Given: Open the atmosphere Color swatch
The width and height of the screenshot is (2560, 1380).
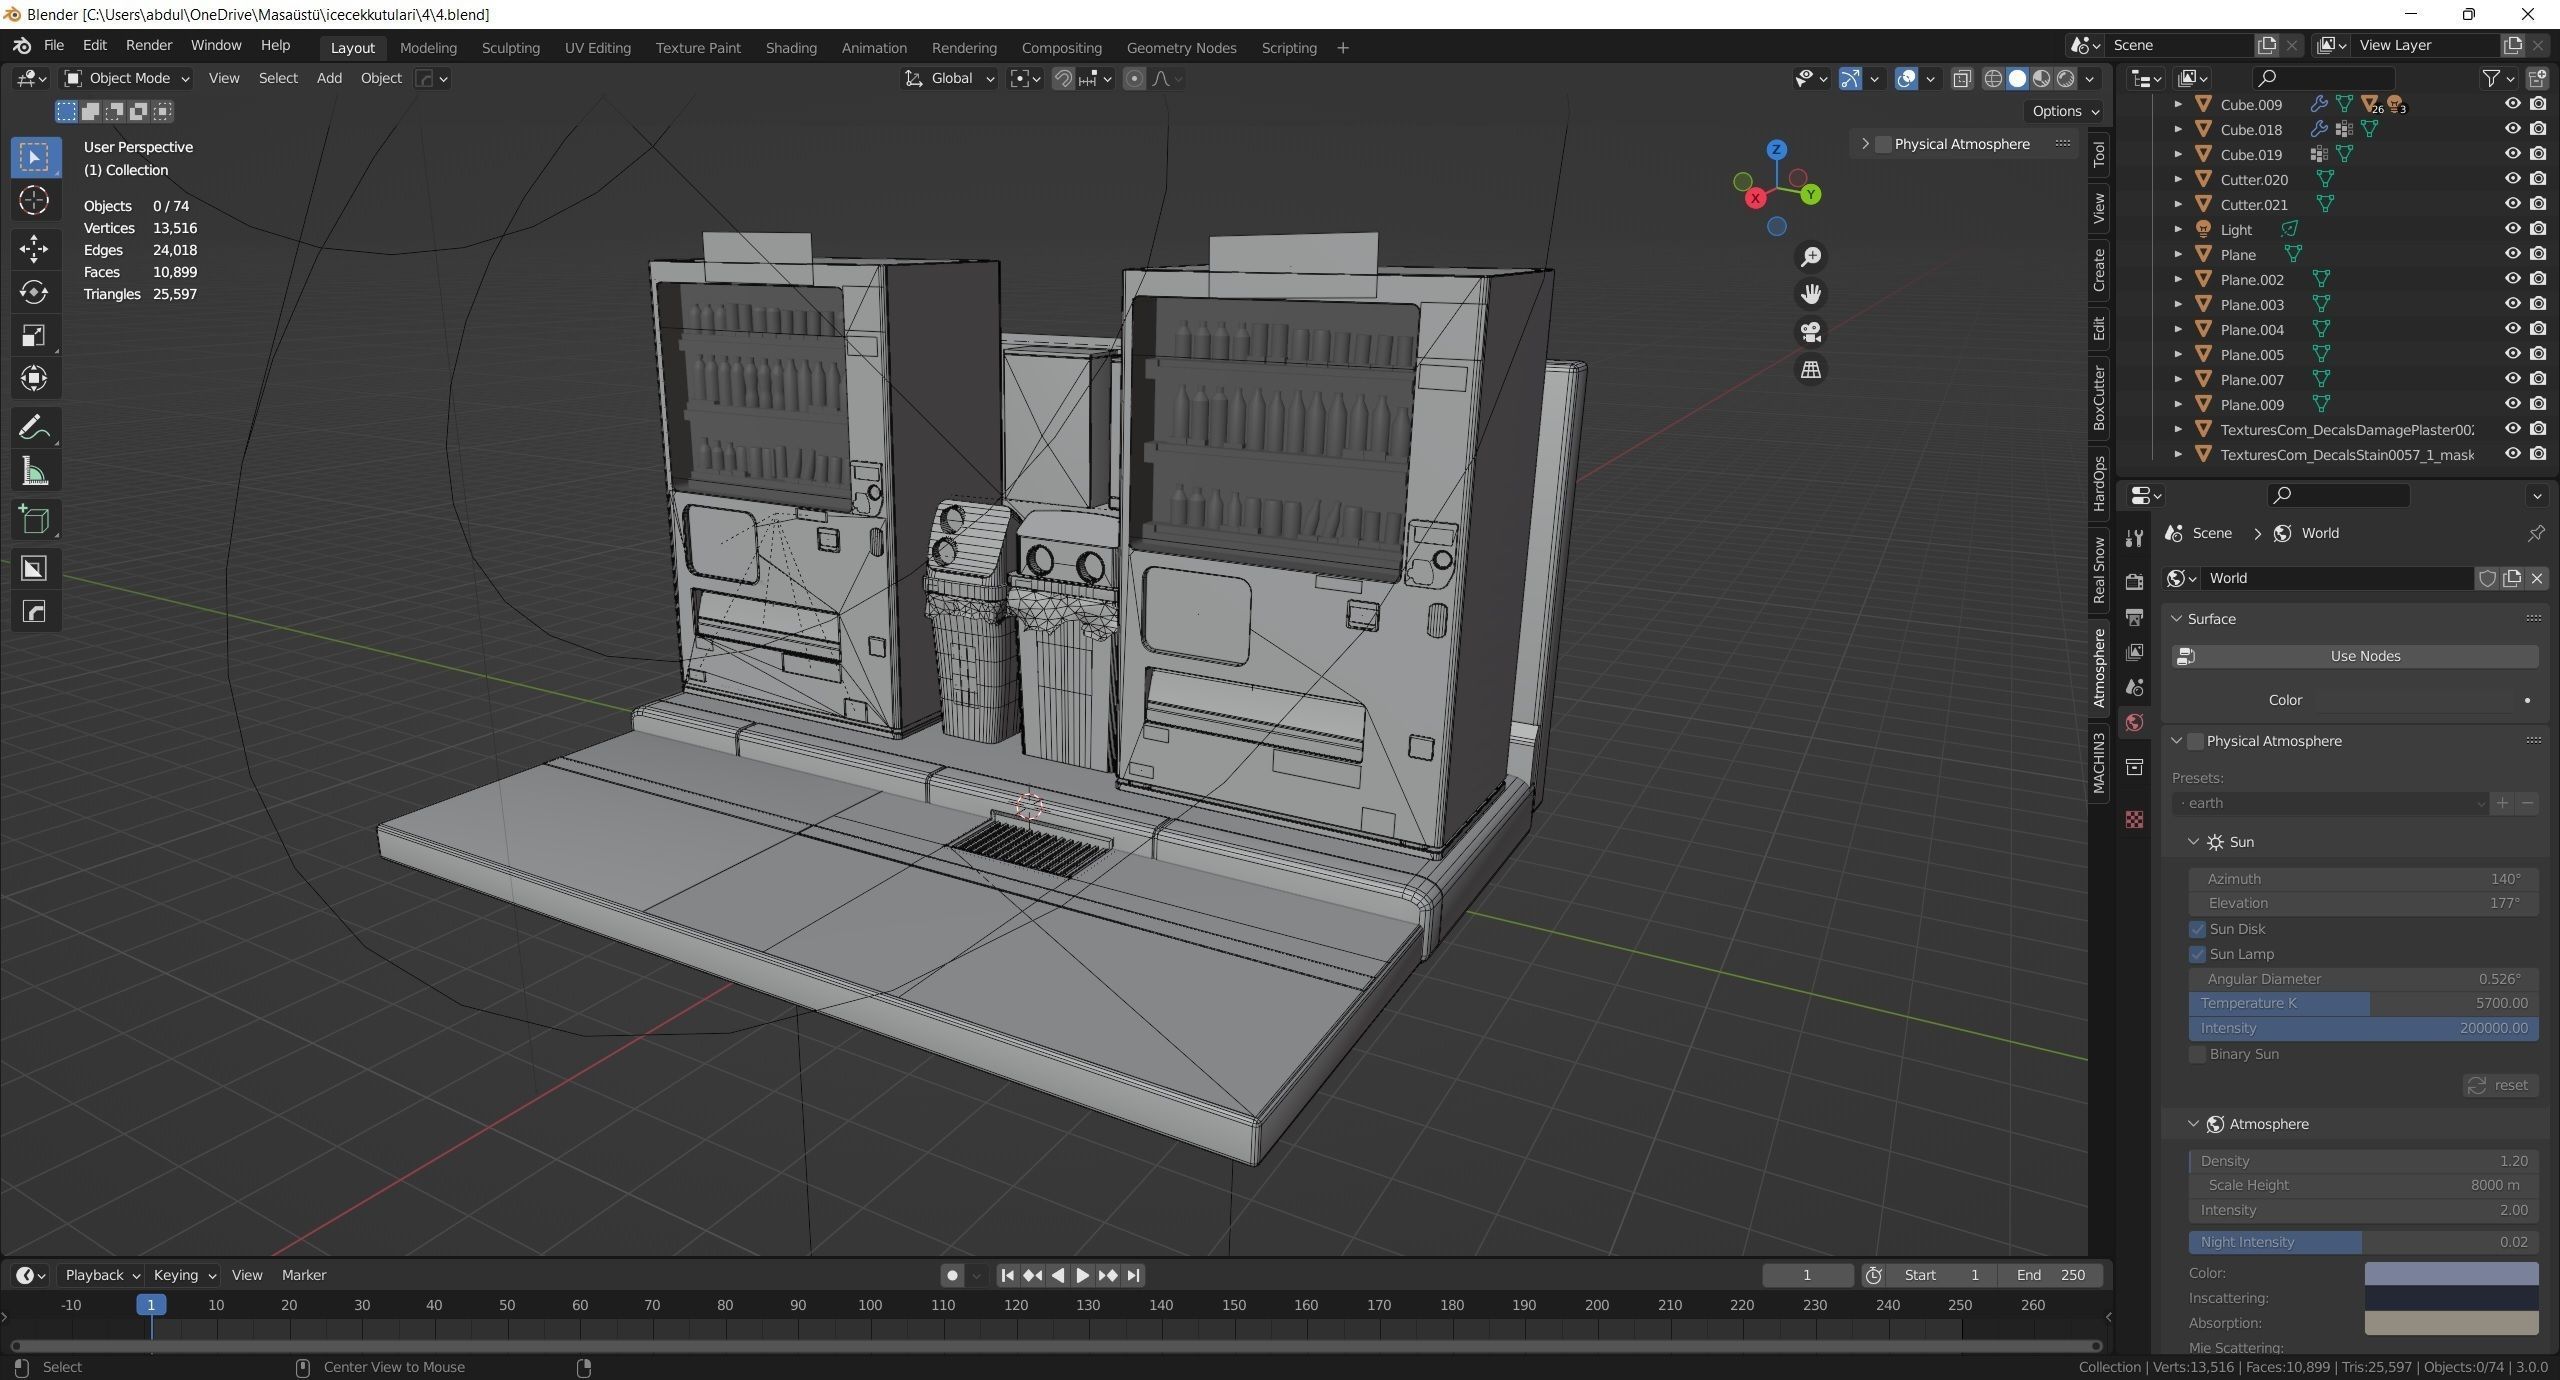Looking at the screenshot, I should 2451,1273.
